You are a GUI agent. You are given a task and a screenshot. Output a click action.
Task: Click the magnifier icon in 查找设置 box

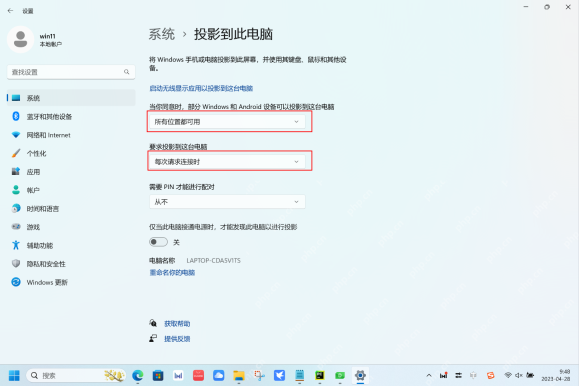(127, 72)
